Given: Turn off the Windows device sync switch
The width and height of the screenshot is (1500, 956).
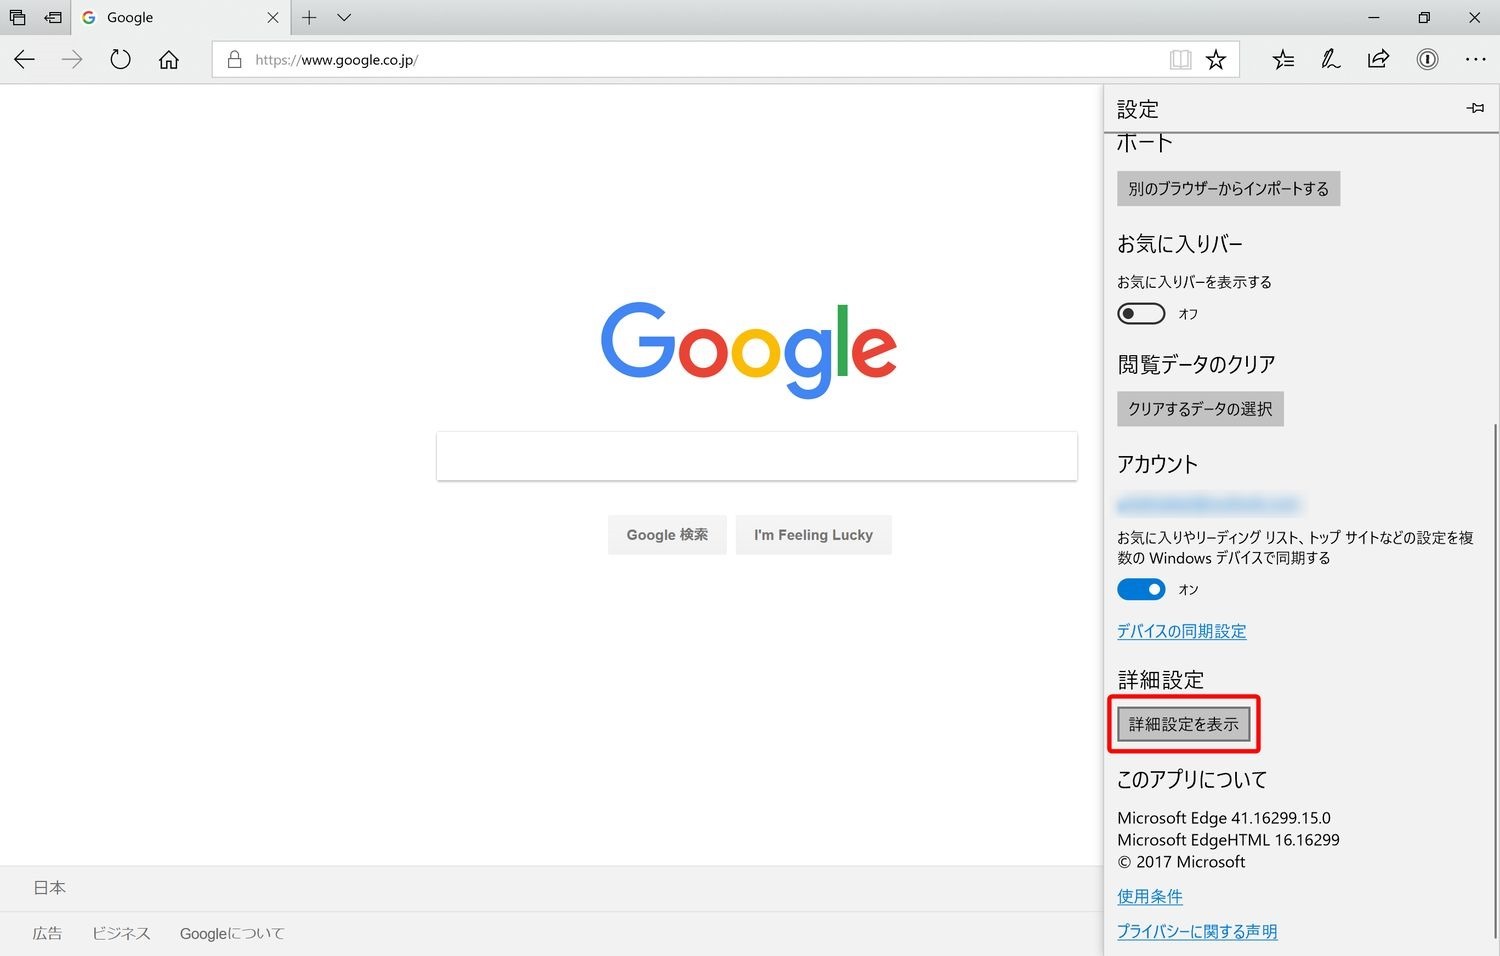Looking at the screenshot, I should [x=1141, y=589].
